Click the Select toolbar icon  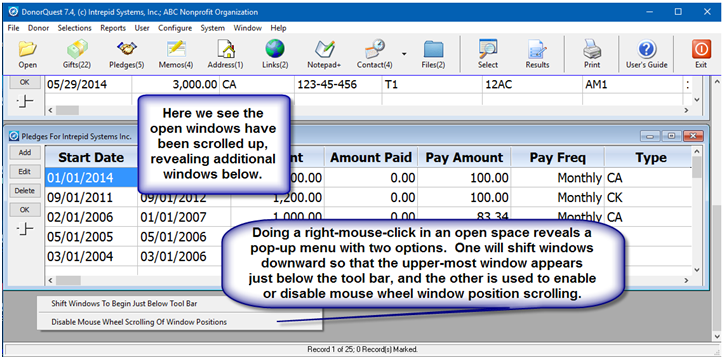(488, 54)
